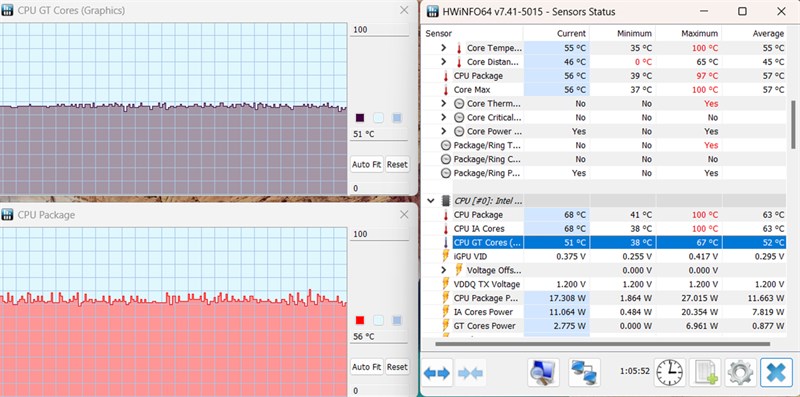
Task: Click the lightning icon beside iGPU VID
Action: (445, 256)
